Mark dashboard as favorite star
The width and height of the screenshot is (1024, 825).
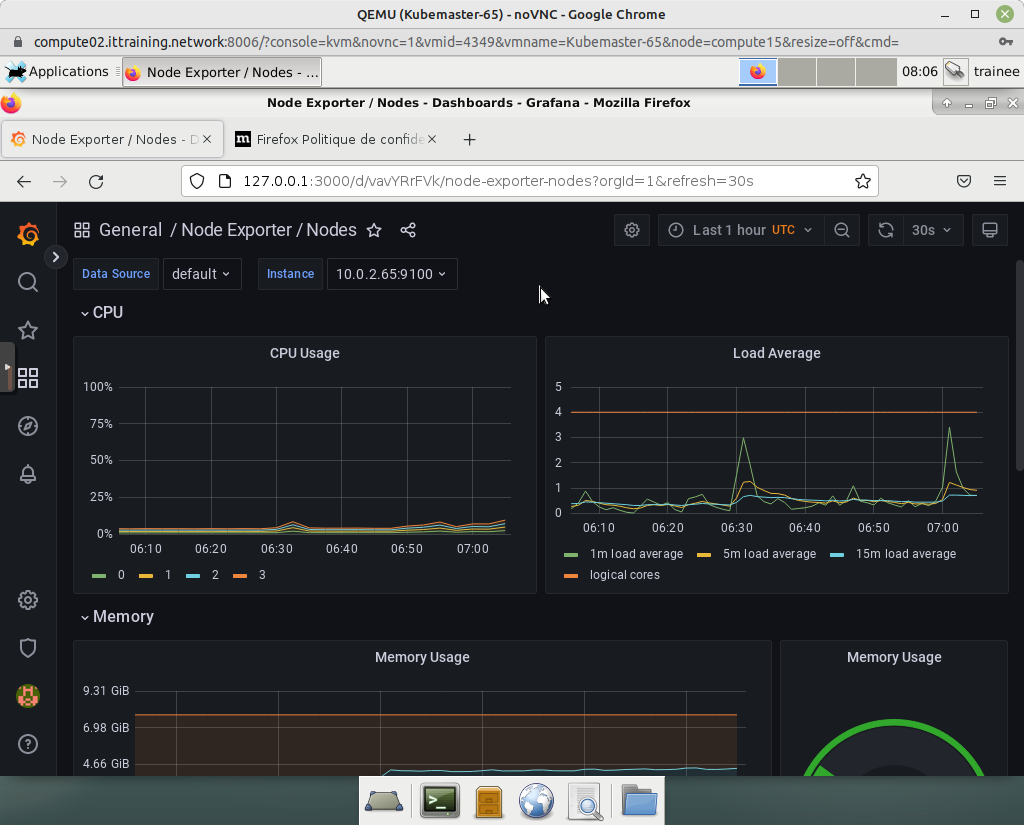pos(374,230)
